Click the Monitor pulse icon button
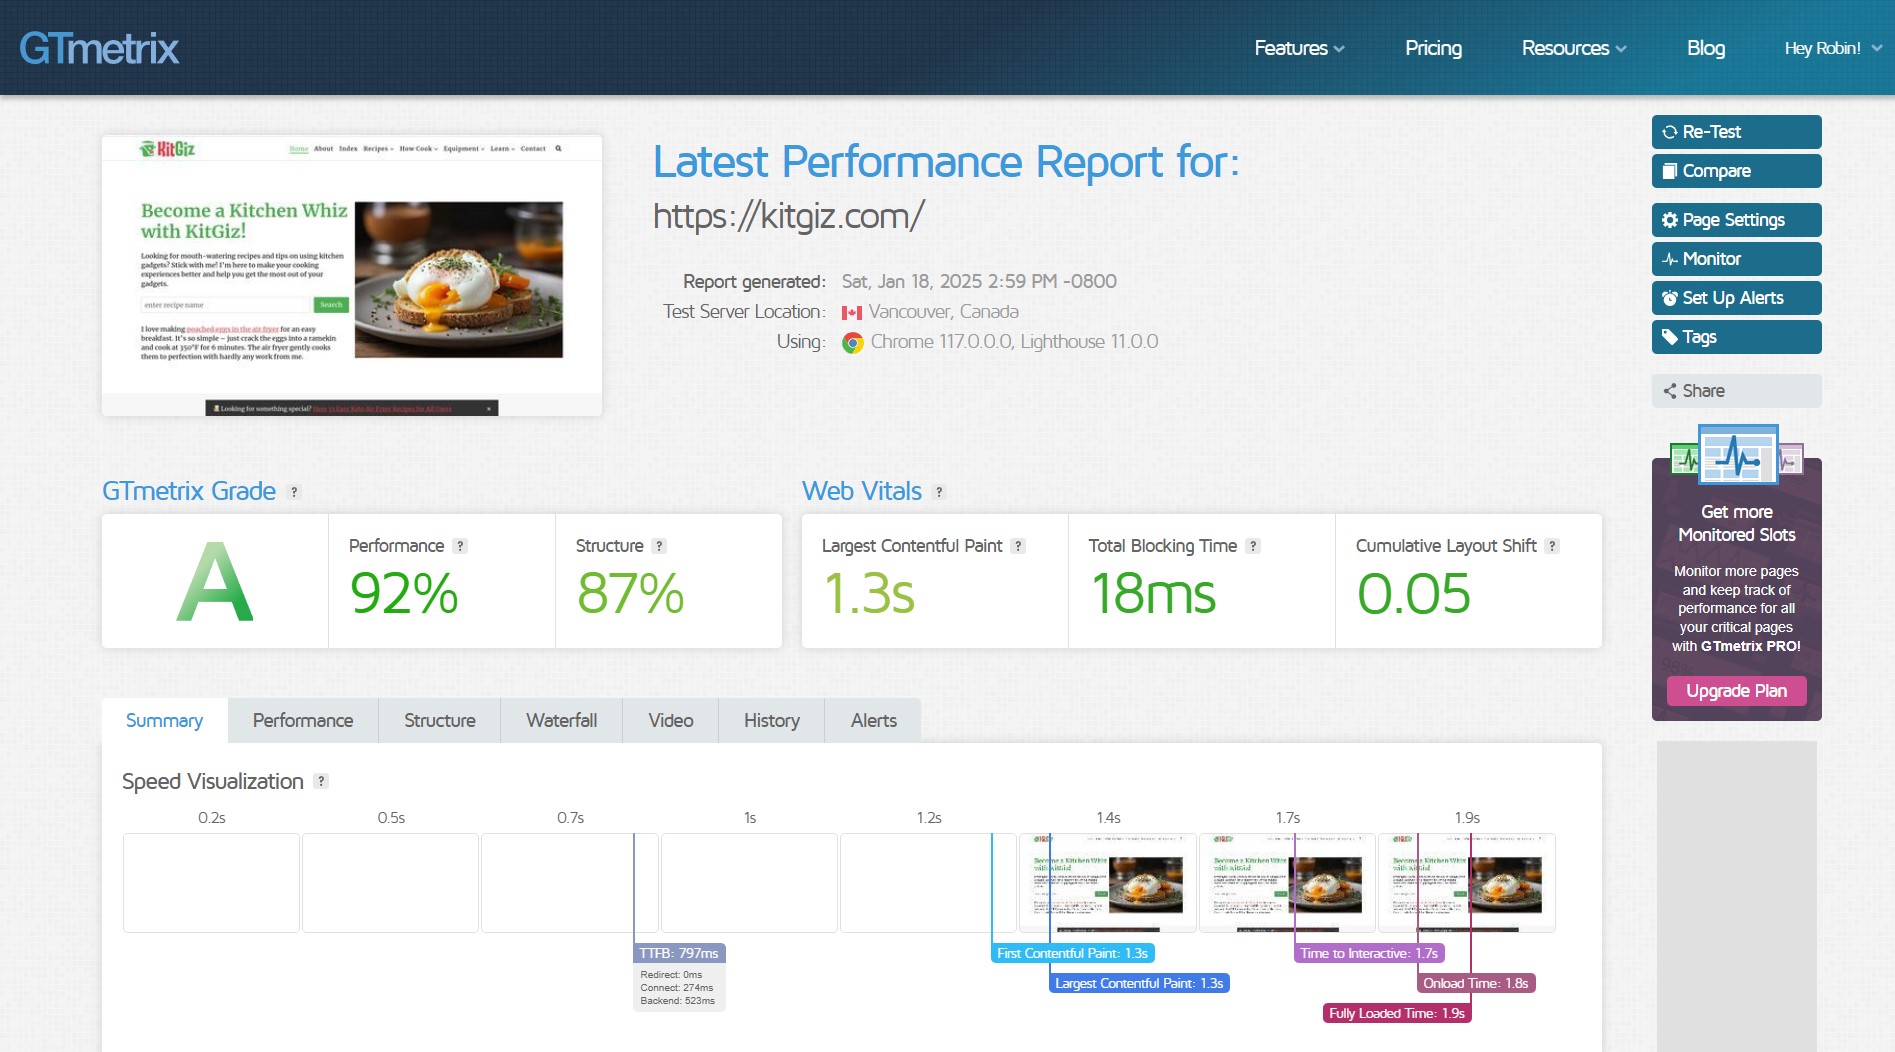Image resolution: width=1895 pixels, height=1052 pixels. pyautogui.click(x=1735, y=259)
